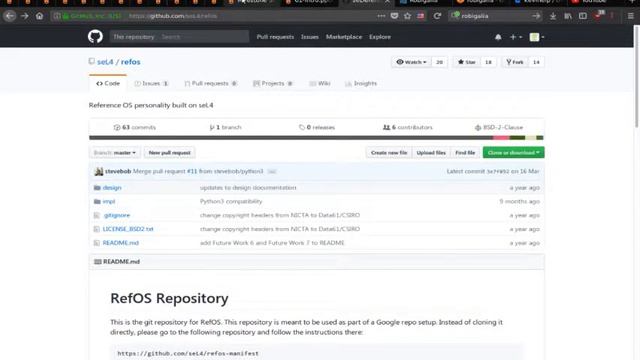Viewport: 640px width, 360px height.
Task: Open the plus create-new dropdown
Action: pos(516,37)
